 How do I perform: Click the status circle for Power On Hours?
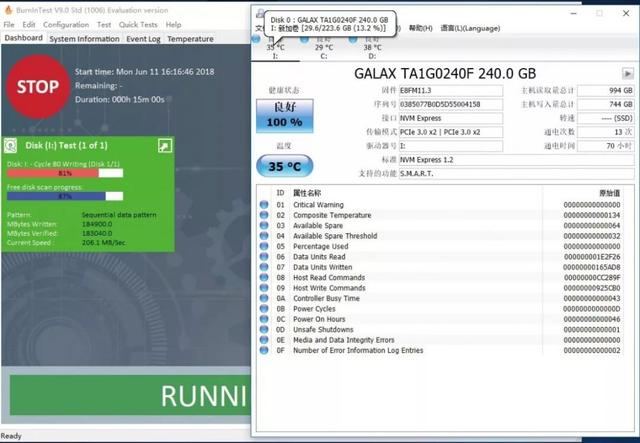[x=264, y=319]
